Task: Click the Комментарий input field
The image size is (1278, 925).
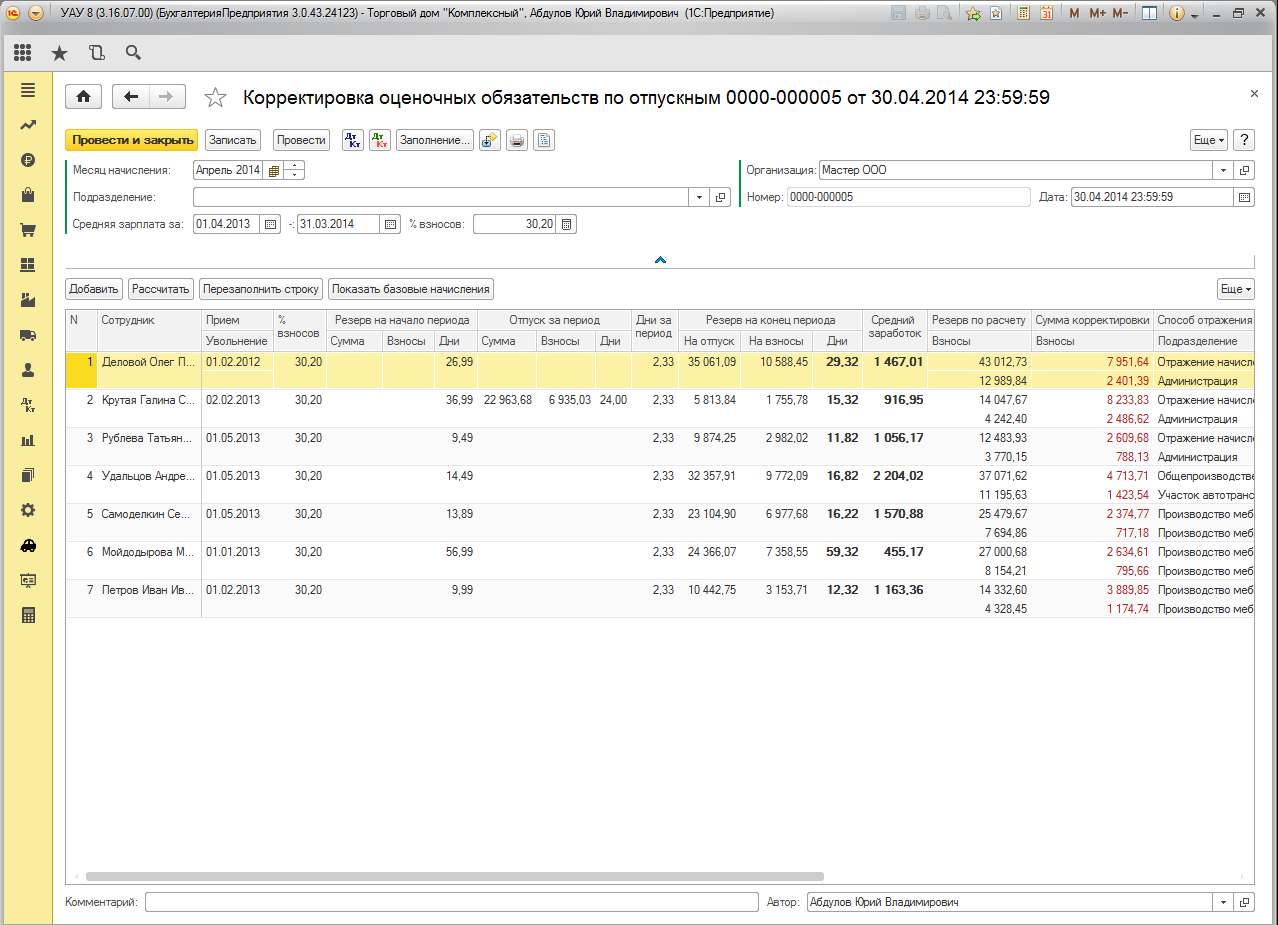Action: [452, 902]
